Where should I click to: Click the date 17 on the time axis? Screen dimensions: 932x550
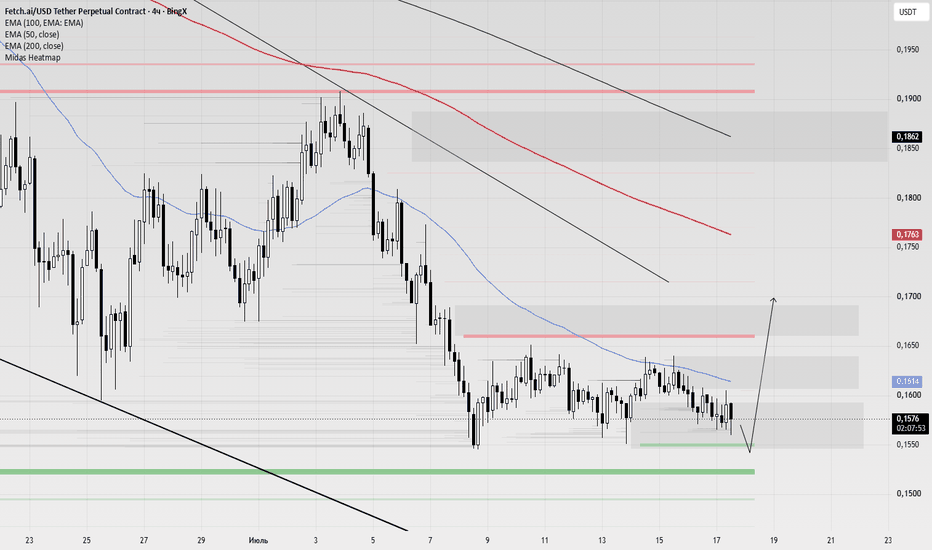click(717, 540)
